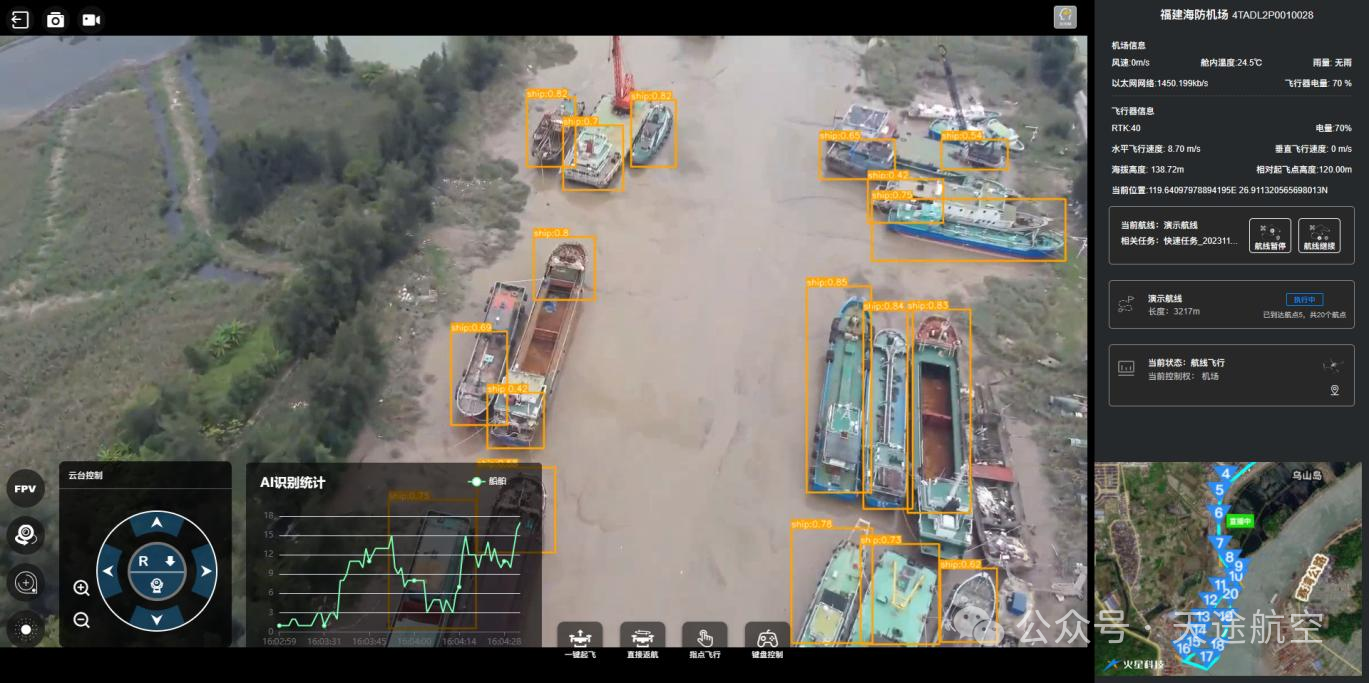Click the gimbal camera rotate icon in left sidebar
Viewport: 1369px width, 683px height.
[25, 535]
